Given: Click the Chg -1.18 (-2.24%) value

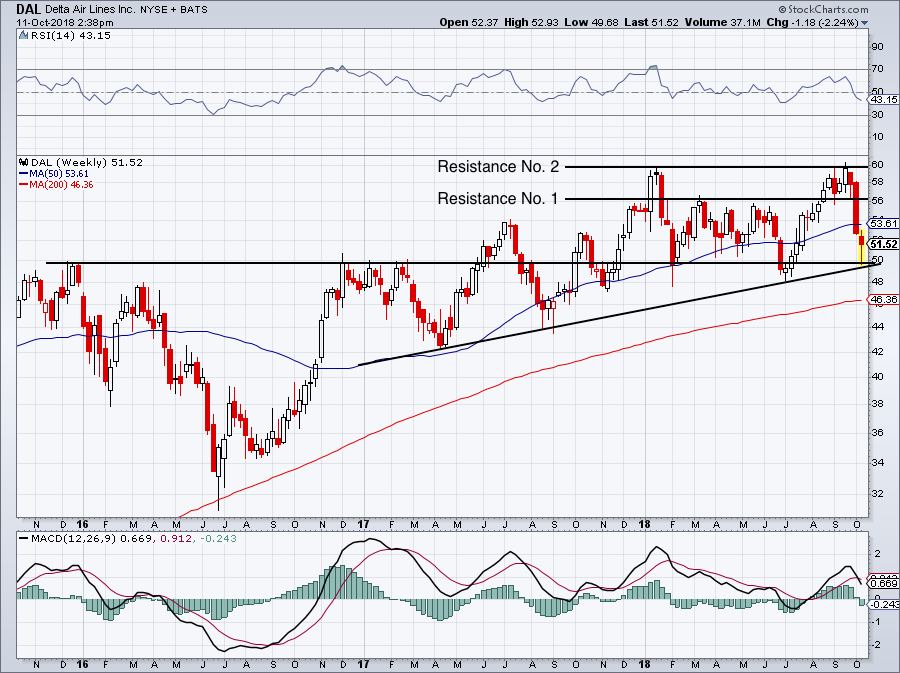Looking at the screenshot, I should [x=813, y=22].
